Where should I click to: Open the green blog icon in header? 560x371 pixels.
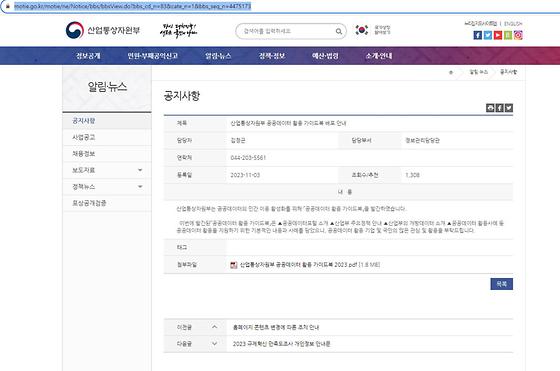(508, 35)
